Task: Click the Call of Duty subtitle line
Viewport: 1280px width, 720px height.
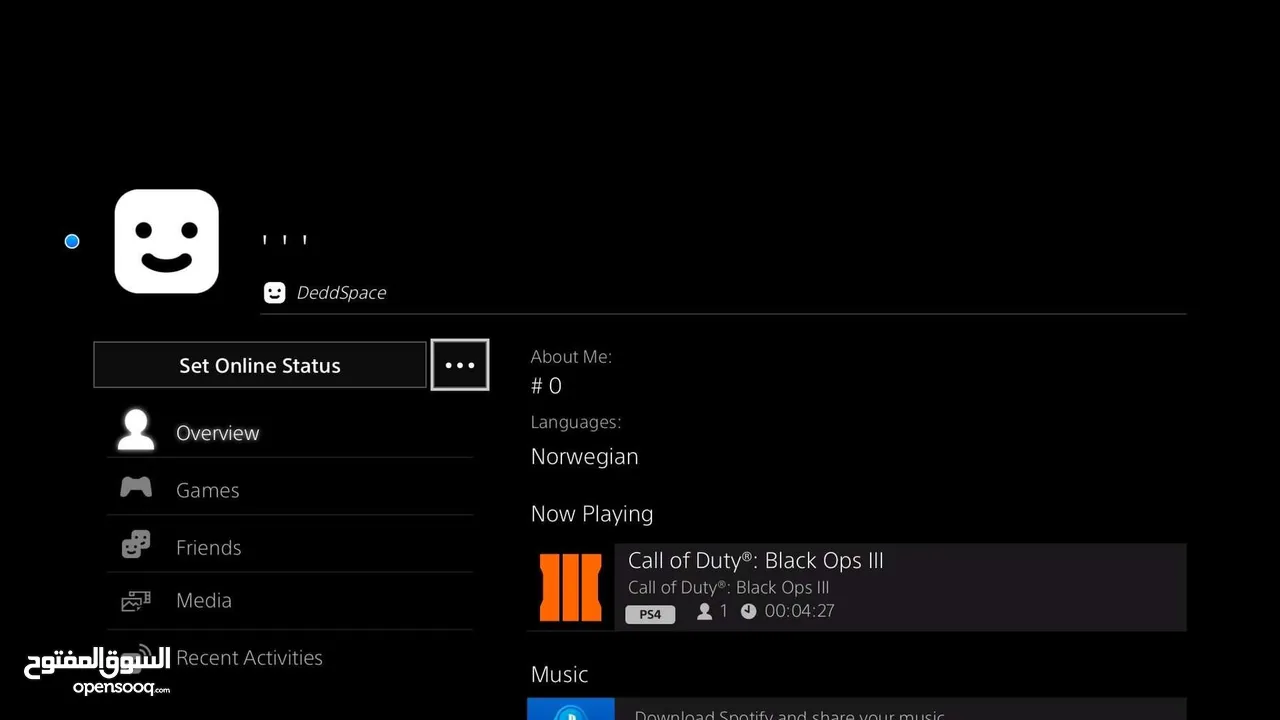Action: pyautogui.click(x=728, y=587)
